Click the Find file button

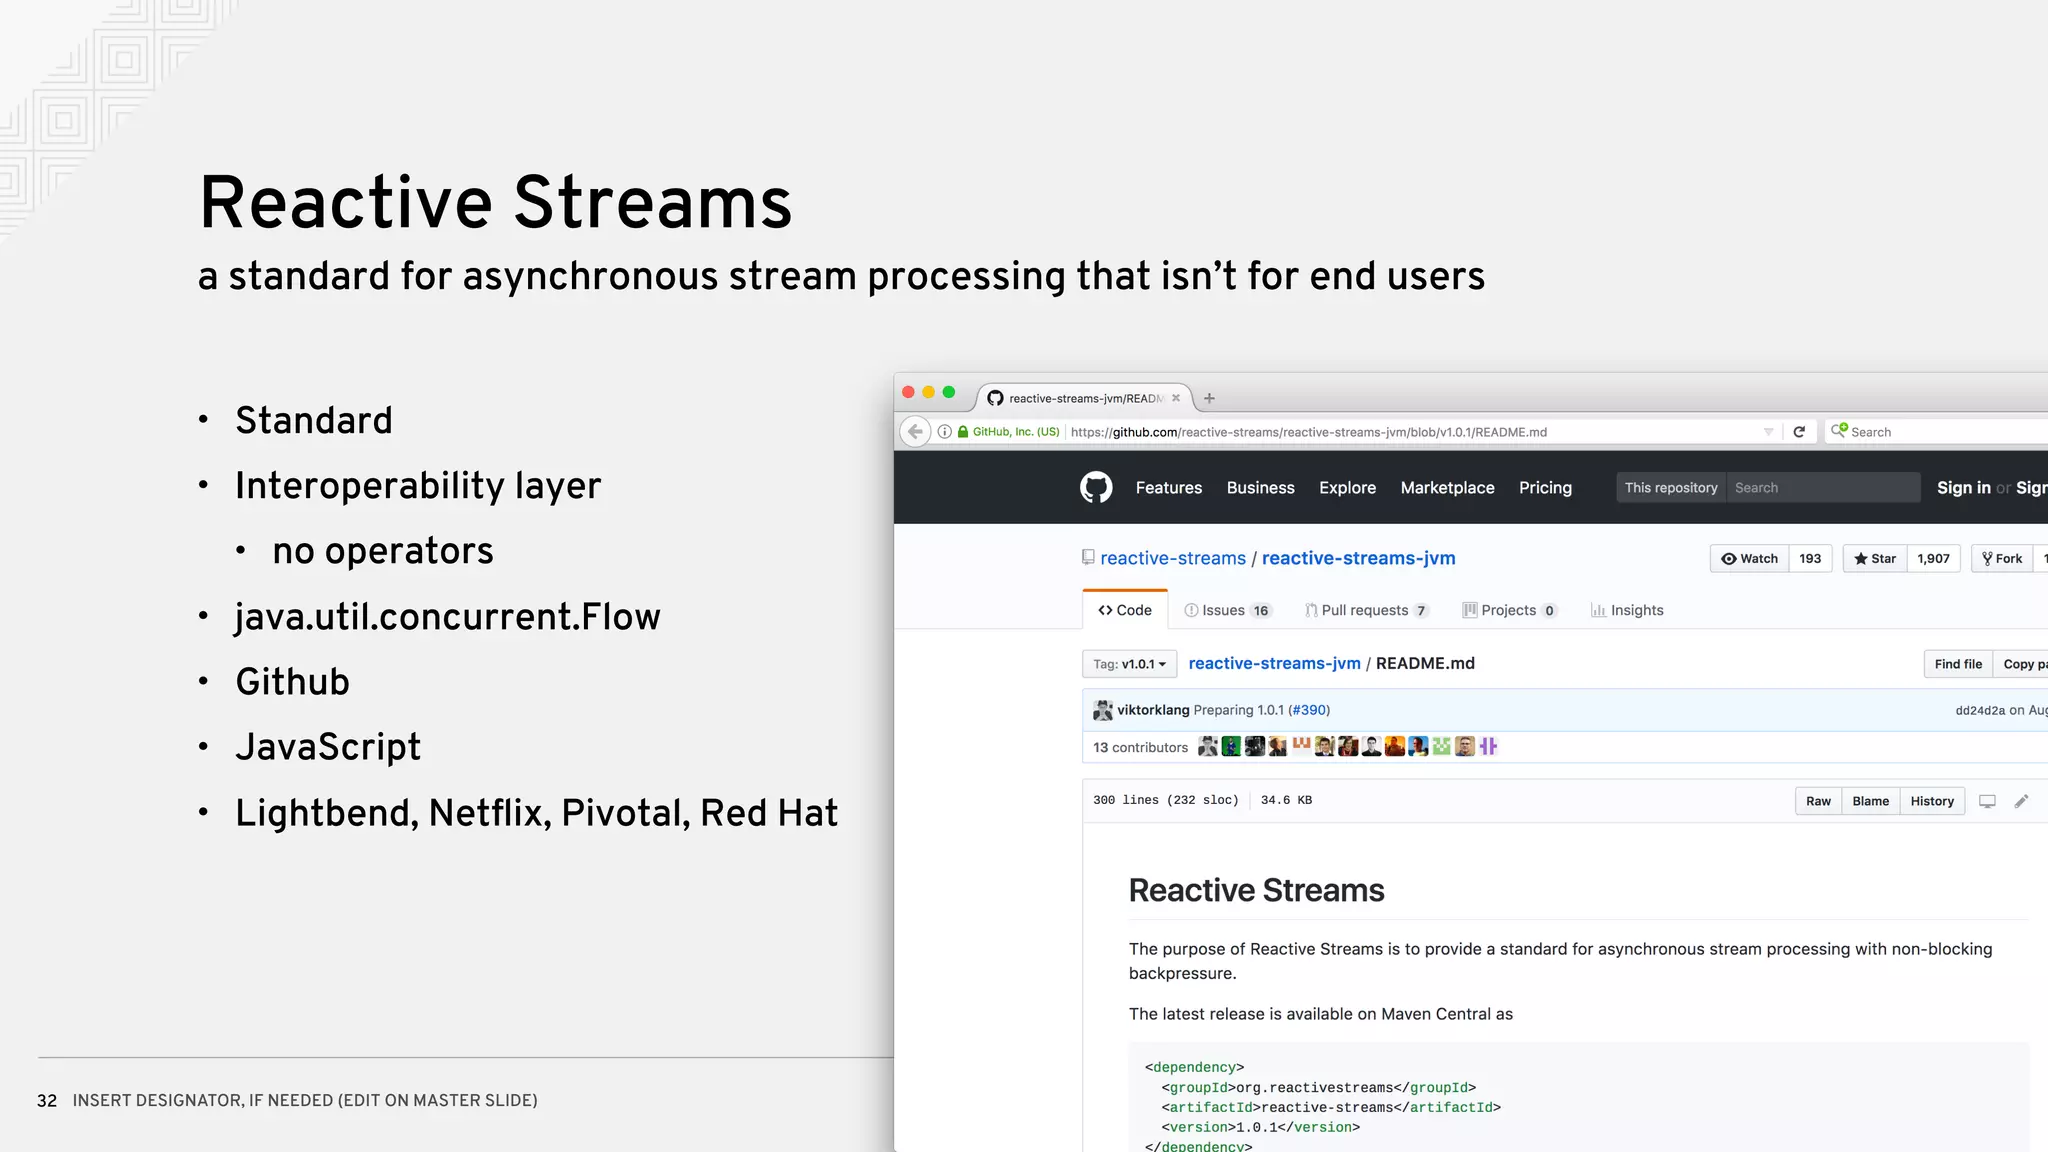[x=1958, y=664]
